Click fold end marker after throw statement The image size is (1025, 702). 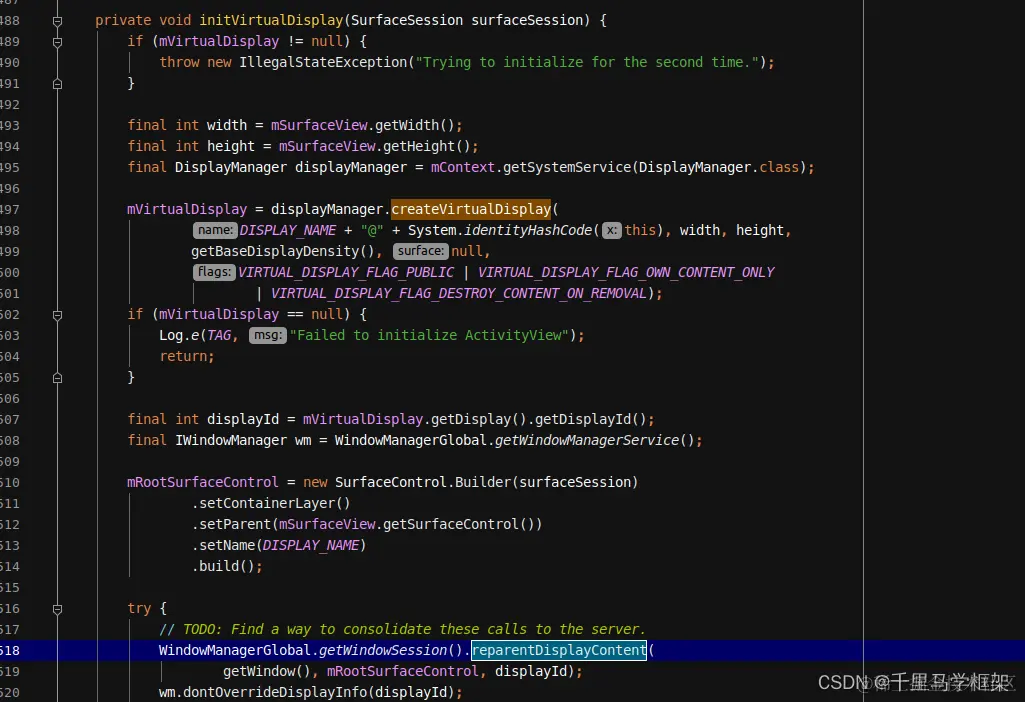[58, 84]
